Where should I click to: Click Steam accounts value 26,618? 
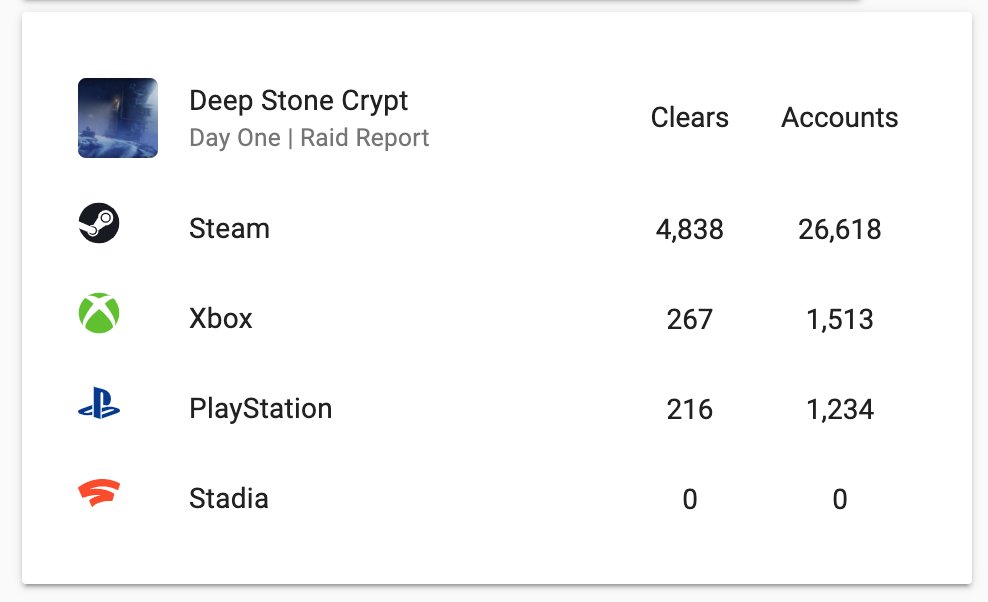[x=839, y=230]
